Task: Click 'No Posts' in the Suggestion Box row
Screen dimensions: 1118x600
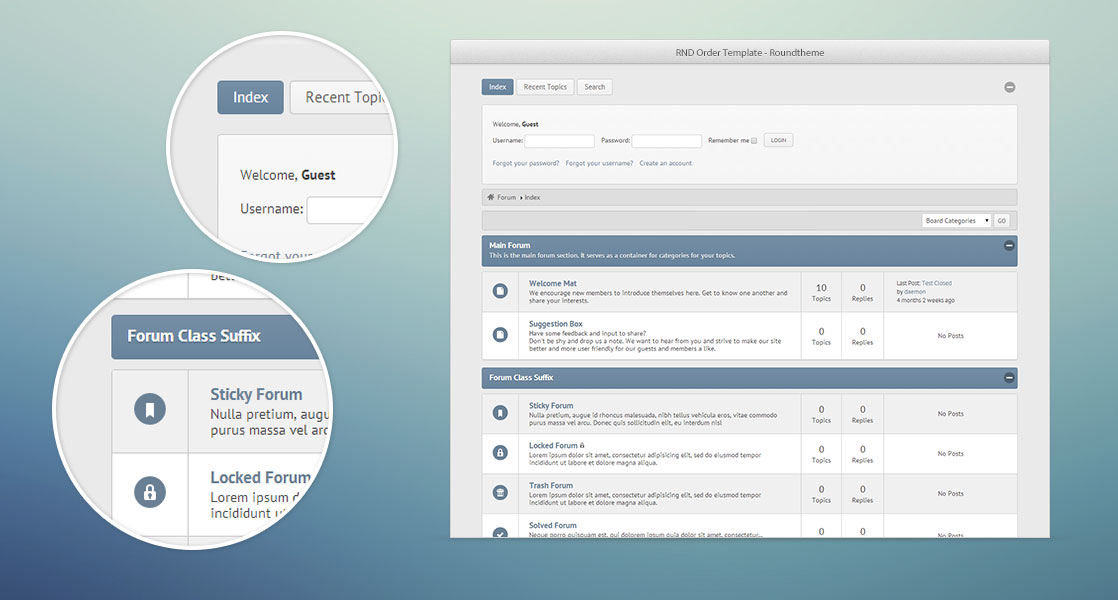Action: tap(950, 336)
